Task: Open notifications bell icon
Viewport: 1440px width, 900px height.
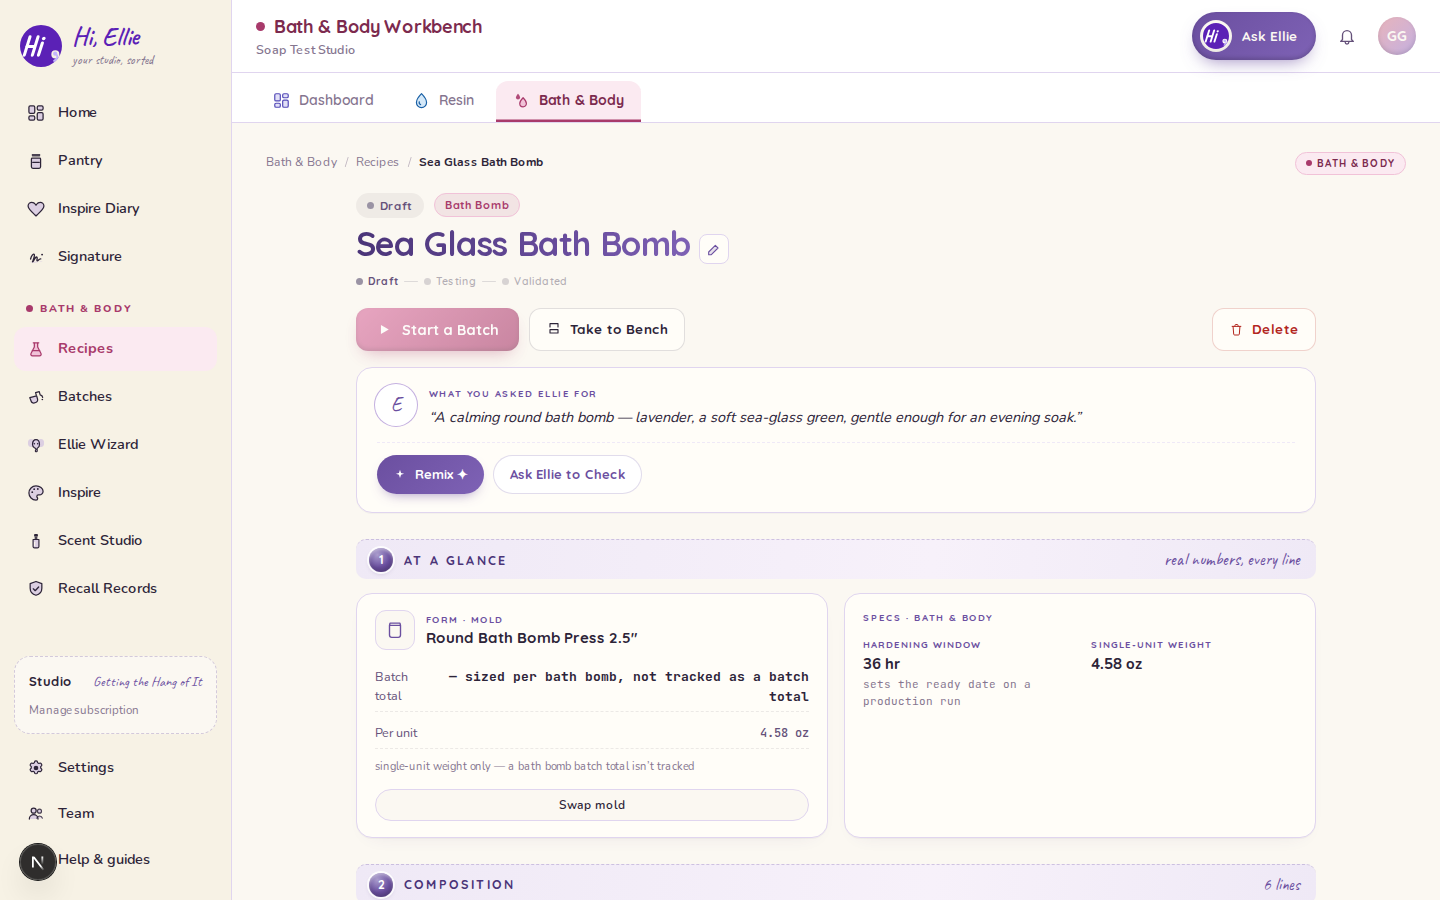Action: point(1347,37)
